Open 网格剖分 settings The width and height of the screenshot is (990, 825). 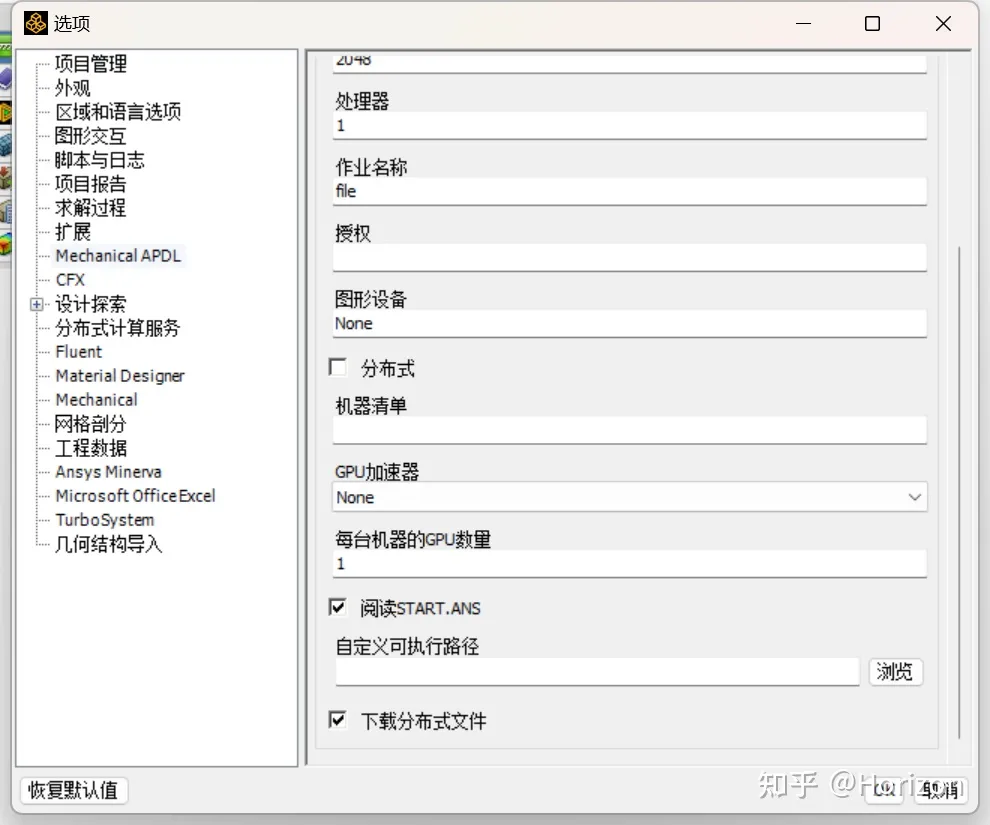(90, 424)
